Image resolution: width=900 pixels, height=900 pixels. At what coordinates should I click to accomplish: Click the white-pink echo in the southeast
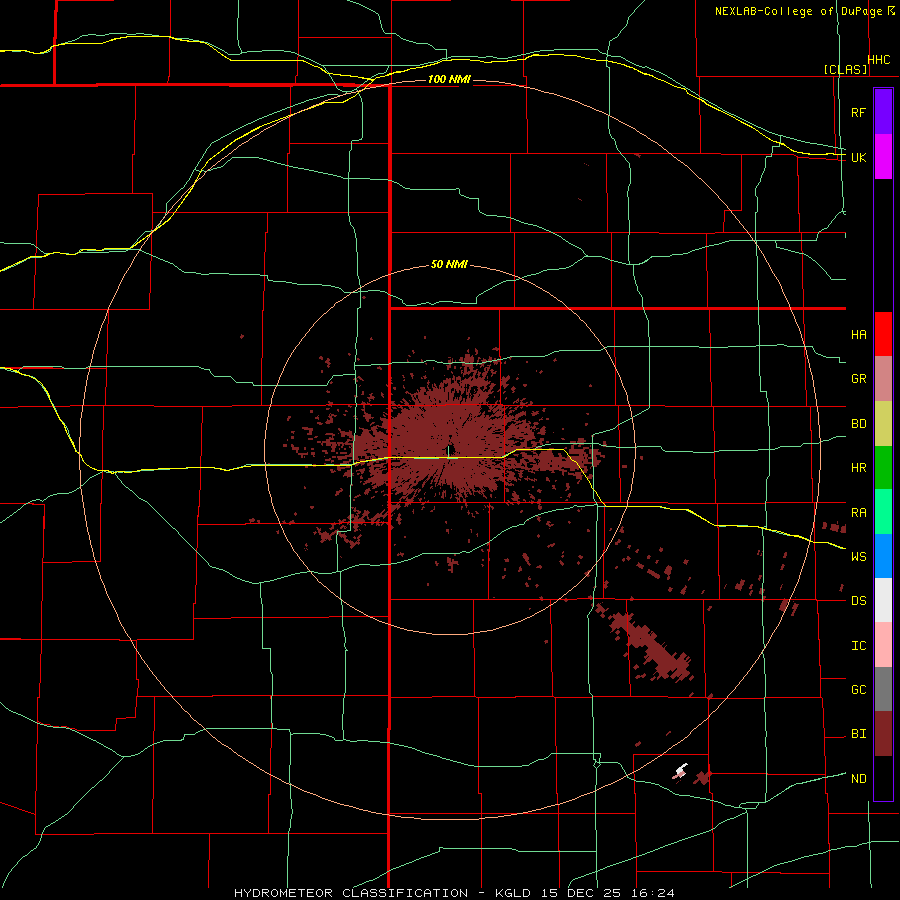pos(680,771)
